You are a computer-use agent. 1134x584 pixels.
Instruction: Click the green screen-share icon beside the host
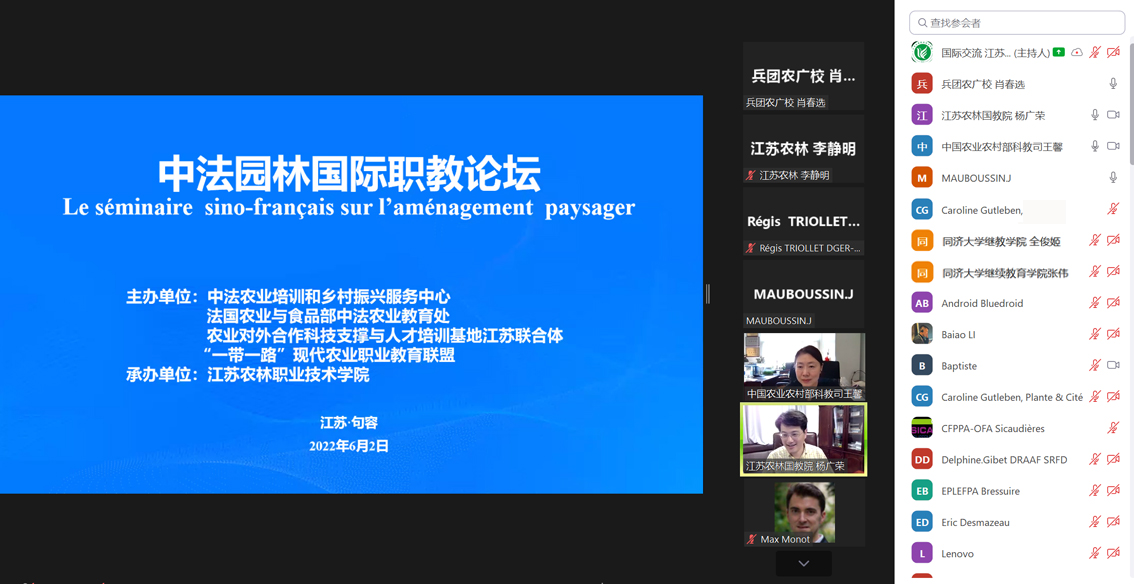point(1059,52)
